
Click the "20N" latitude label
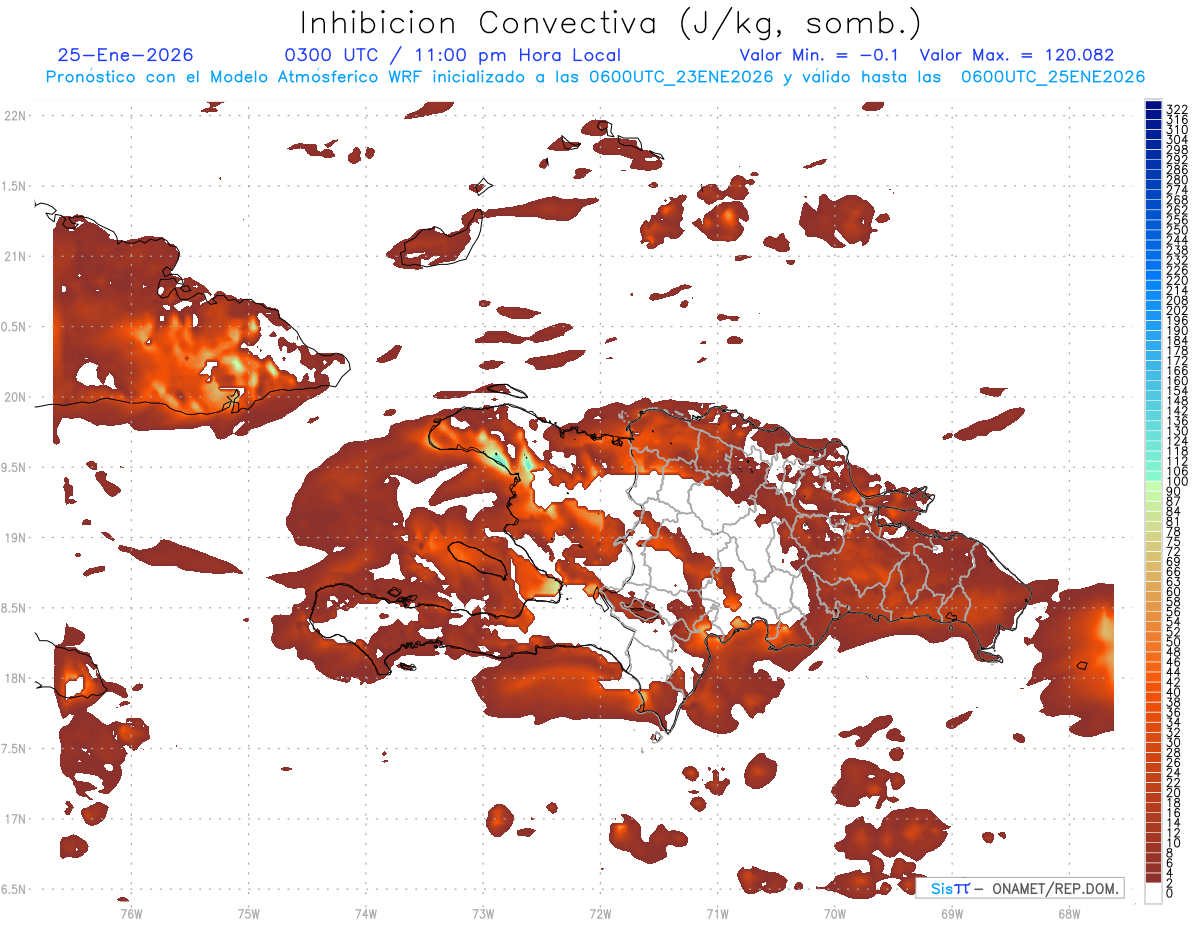[15, 397]
